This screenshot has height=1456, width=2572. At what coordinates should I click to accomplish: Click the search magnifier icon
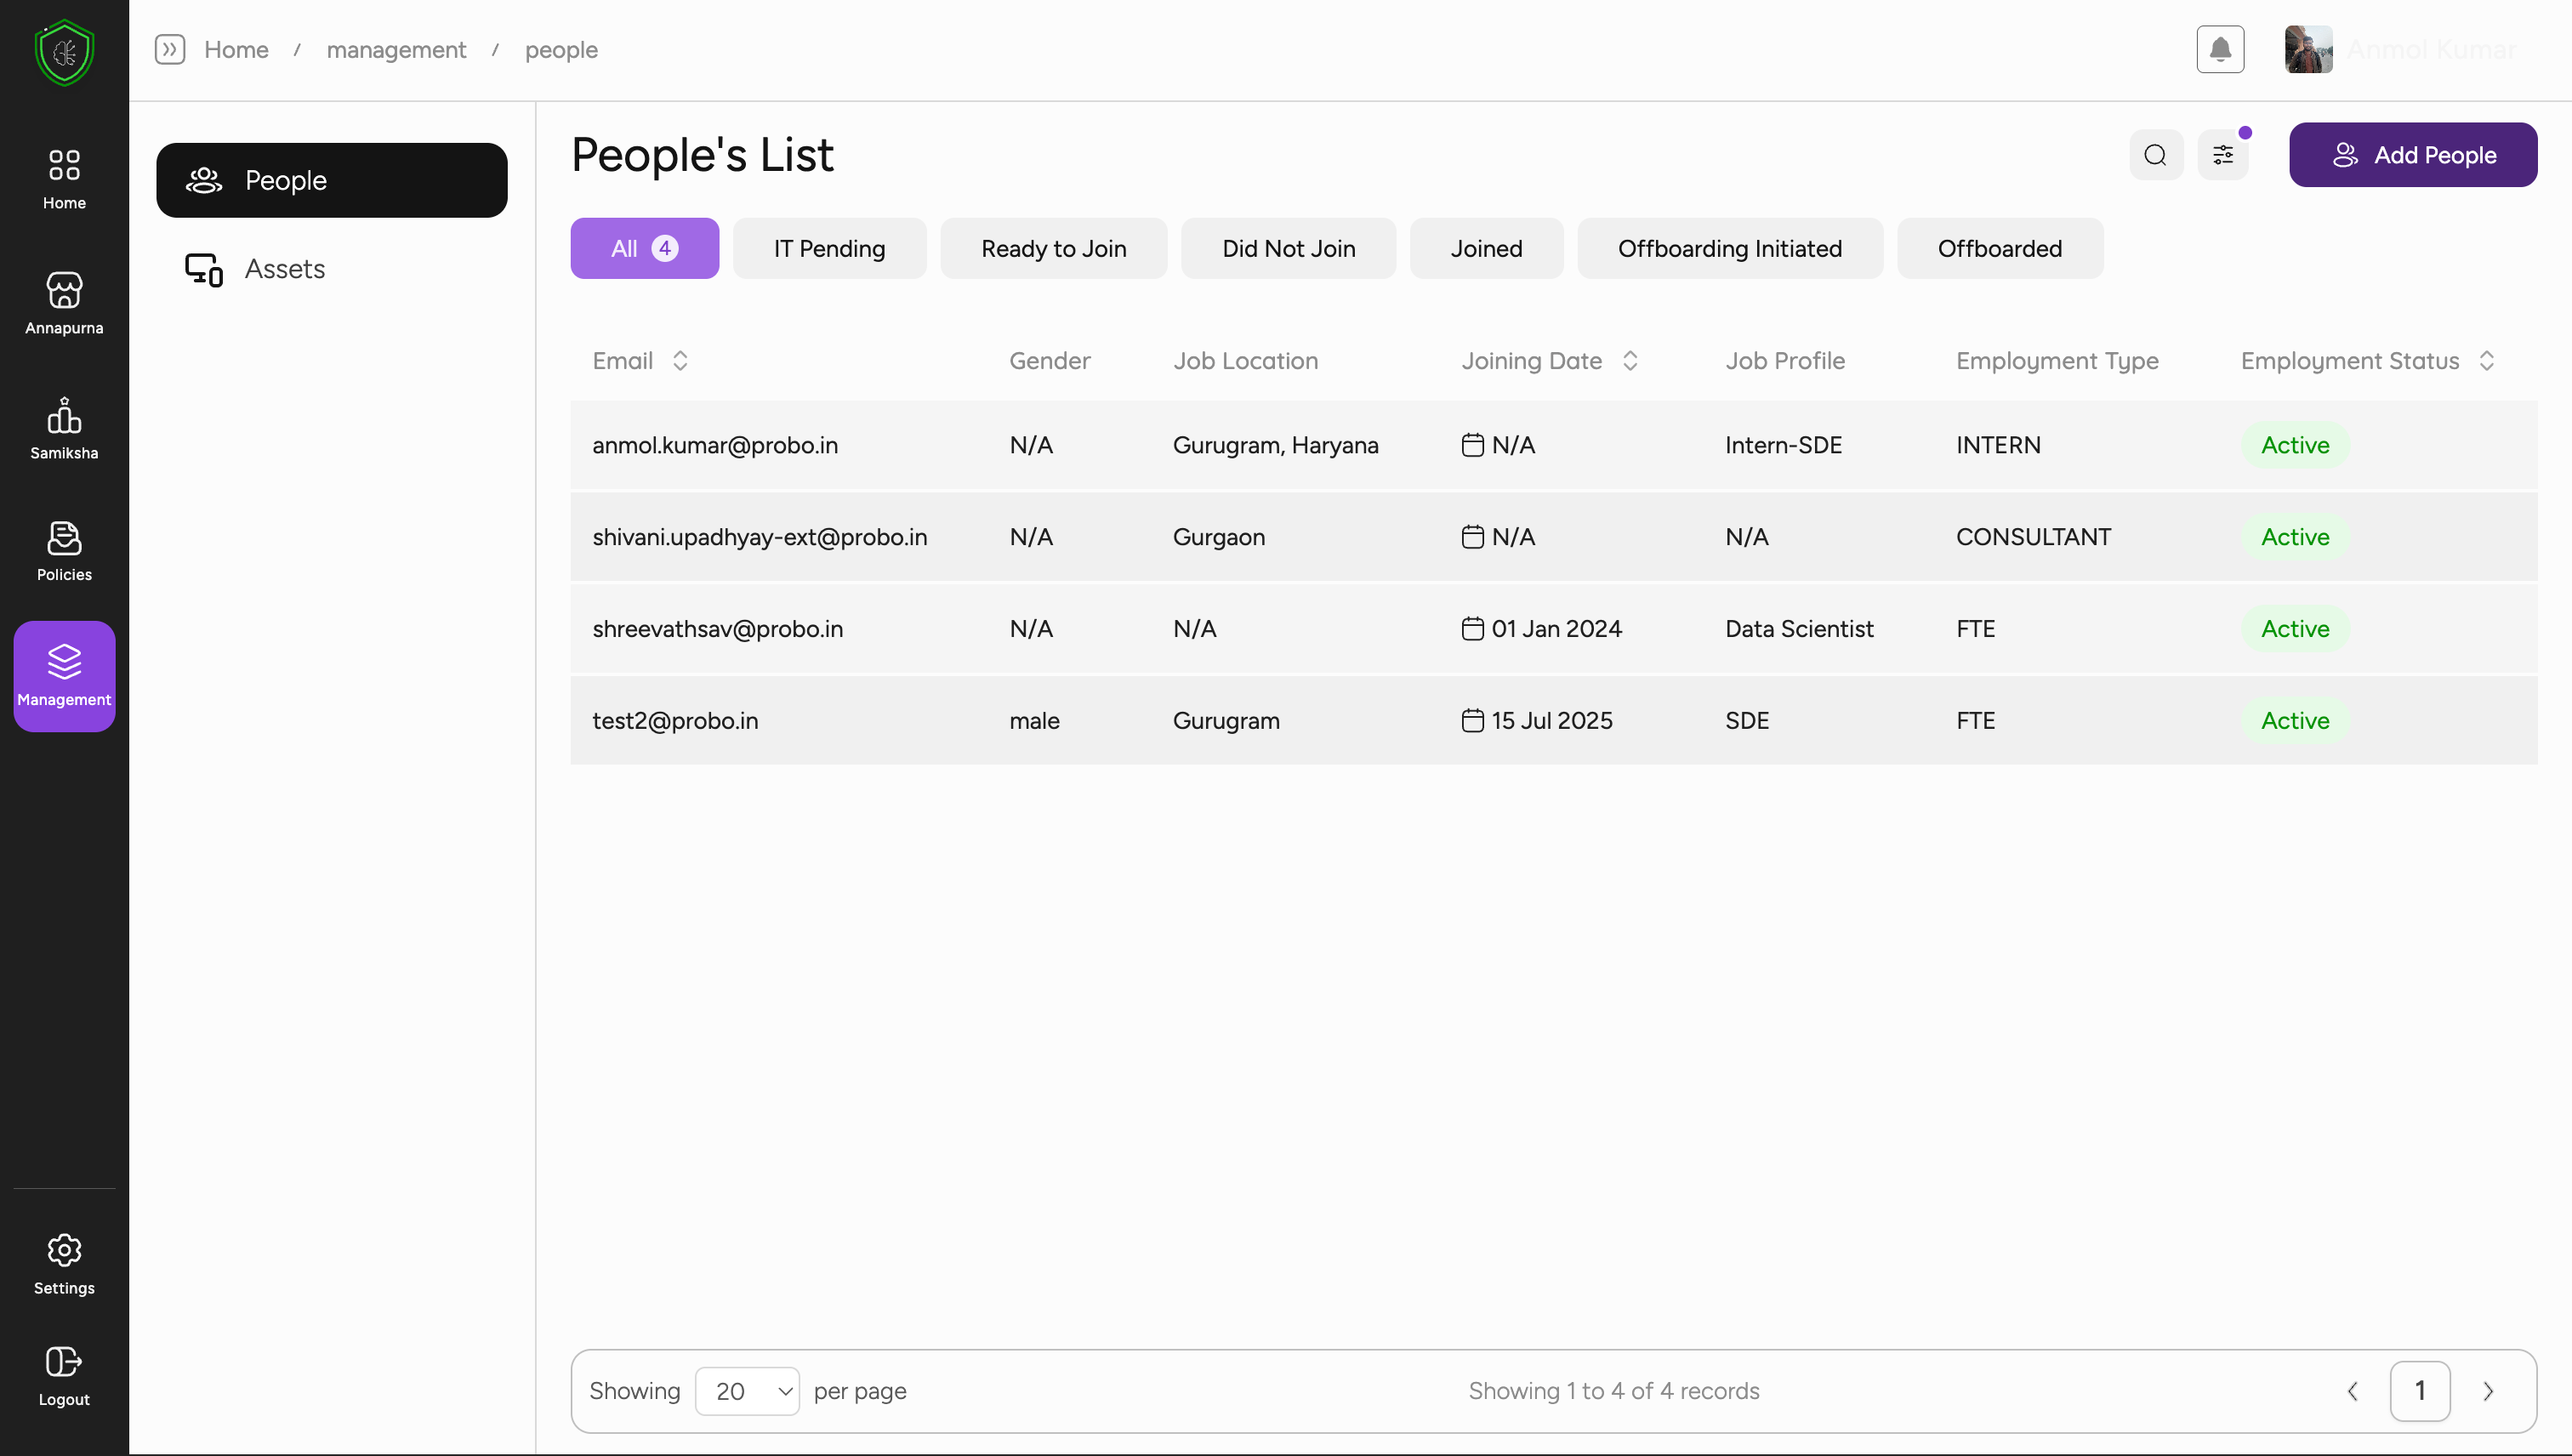2155,155
